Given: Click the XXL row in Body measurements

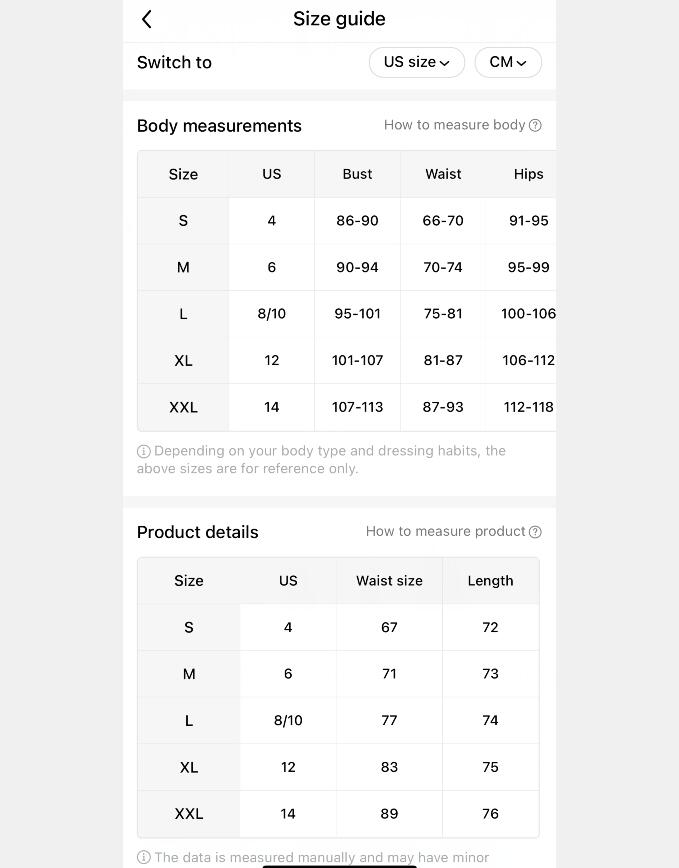Looking at the screenshot, I should point(183,407).
